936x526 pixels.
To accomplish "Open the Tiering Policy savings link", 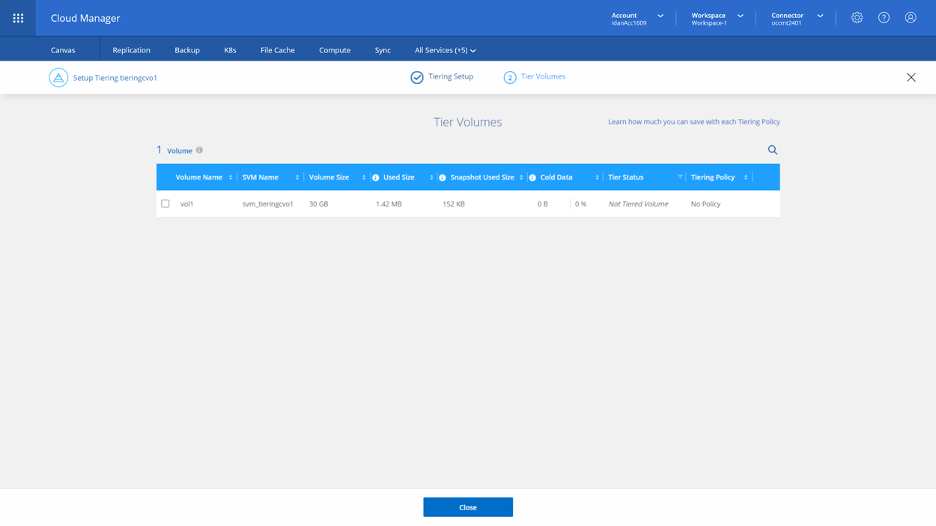I will tap(693, 122).
